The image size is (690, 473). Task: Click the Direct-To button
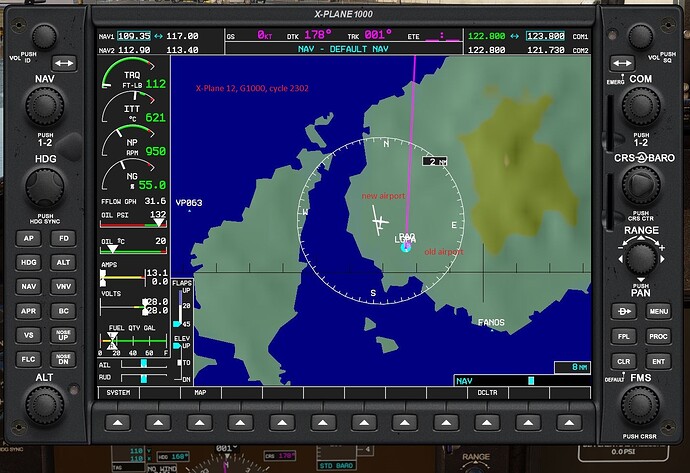click(624, 311)
